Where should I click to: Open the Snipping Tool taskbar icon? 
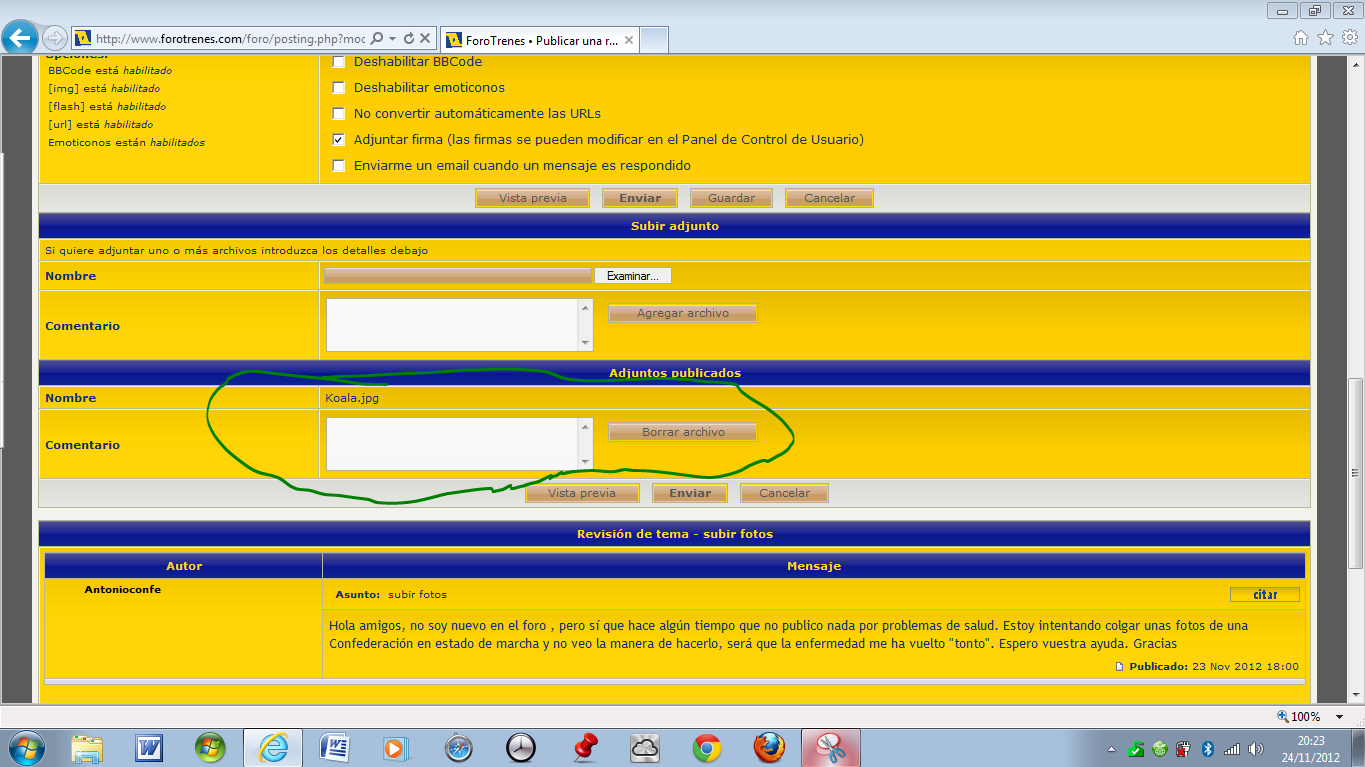[830, 747]
